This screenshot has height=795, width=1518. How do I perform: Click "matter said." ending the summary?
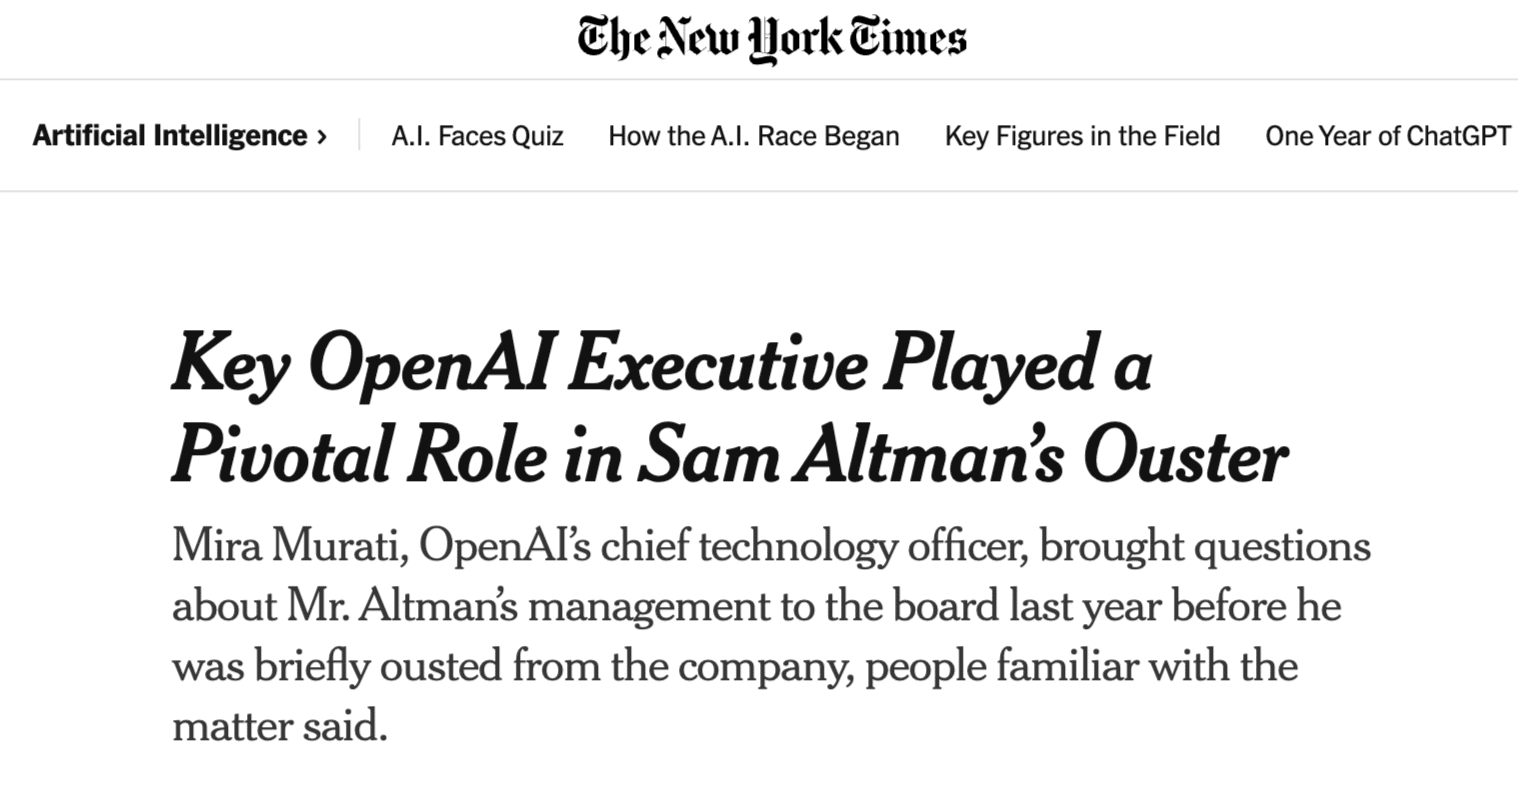[x=279, y=726]
